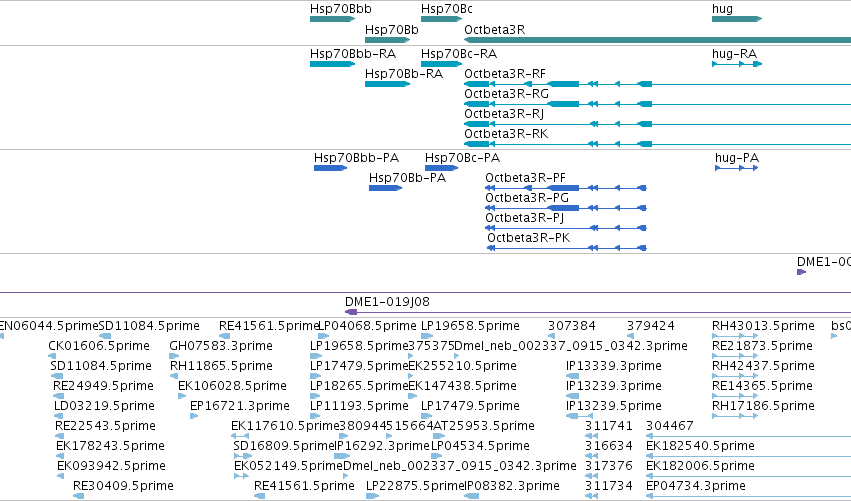Select the Octbeta3R gene bar

657,40
